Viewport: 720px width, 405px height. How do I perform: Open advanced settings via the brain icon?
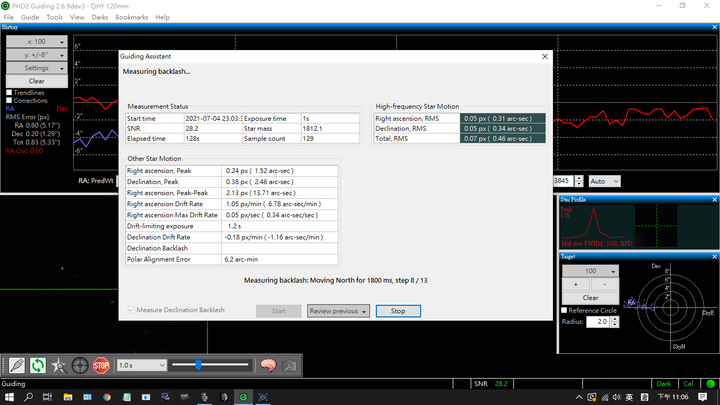tap(268, 366)
